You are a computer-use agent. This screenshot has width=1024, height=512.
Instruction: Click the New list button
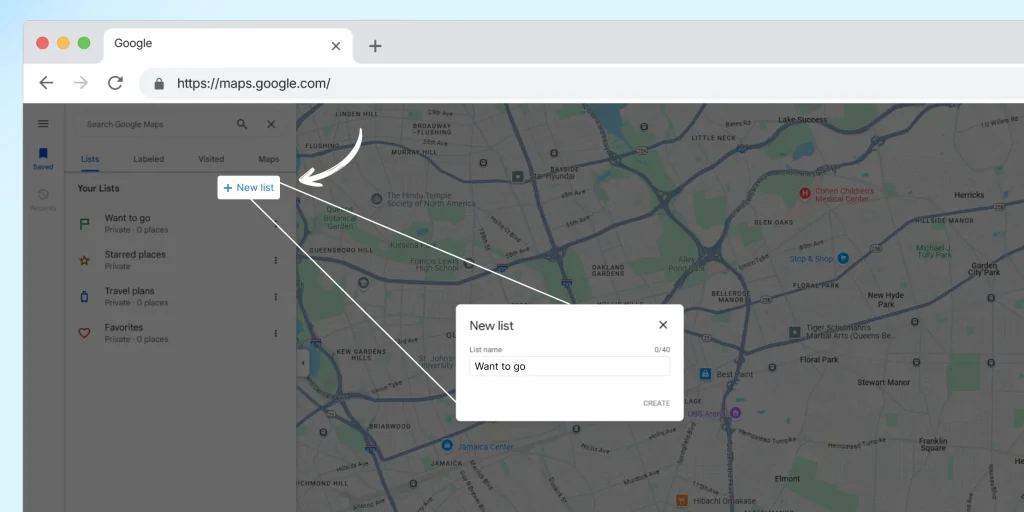(x=249, y=187)
